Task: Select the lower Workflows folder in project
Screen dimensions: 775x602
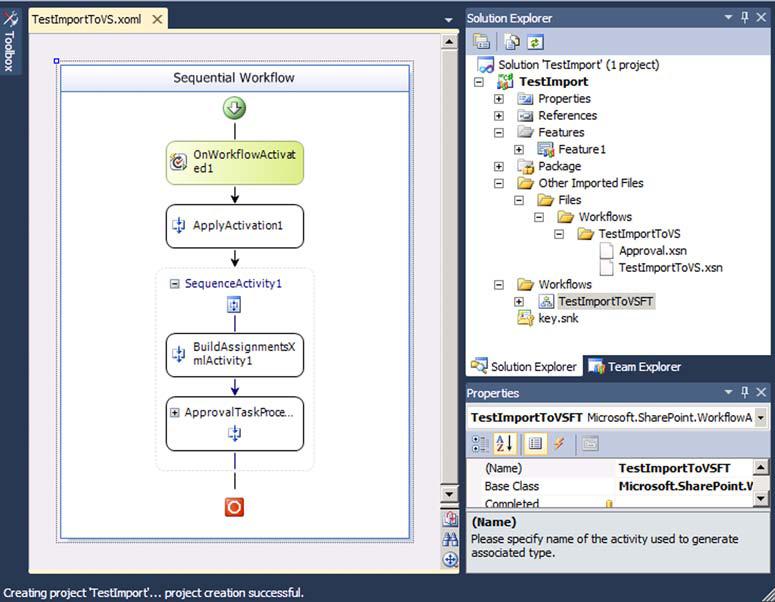Action: click(565, 285)
